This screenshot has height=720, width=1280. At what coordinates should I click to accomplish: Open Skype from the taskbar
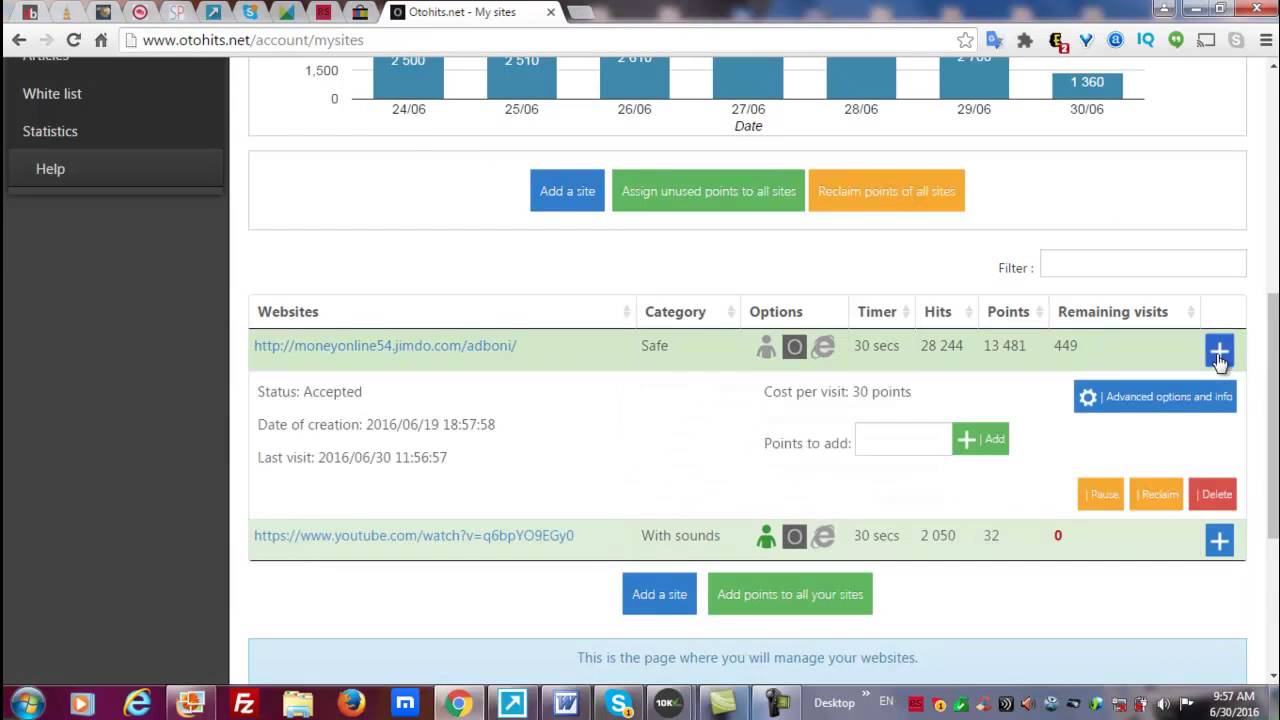pos(619,703)
